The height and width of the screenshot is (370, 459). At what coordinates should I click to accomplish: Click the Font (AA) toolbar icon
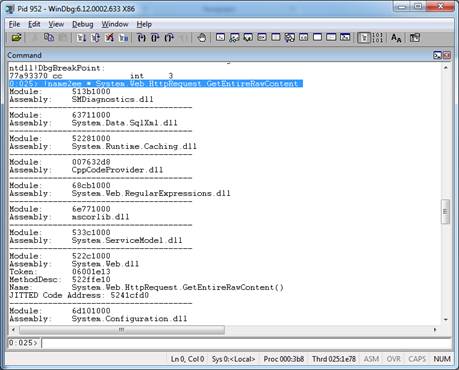click(x=396, y=38)
